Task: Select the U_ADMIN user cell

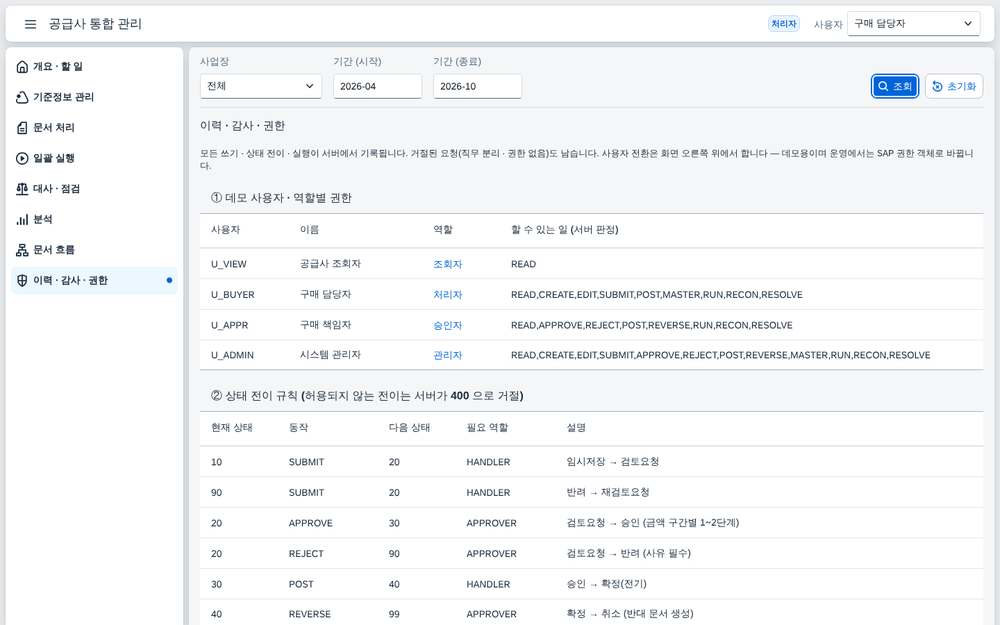Action: point(232,355)
